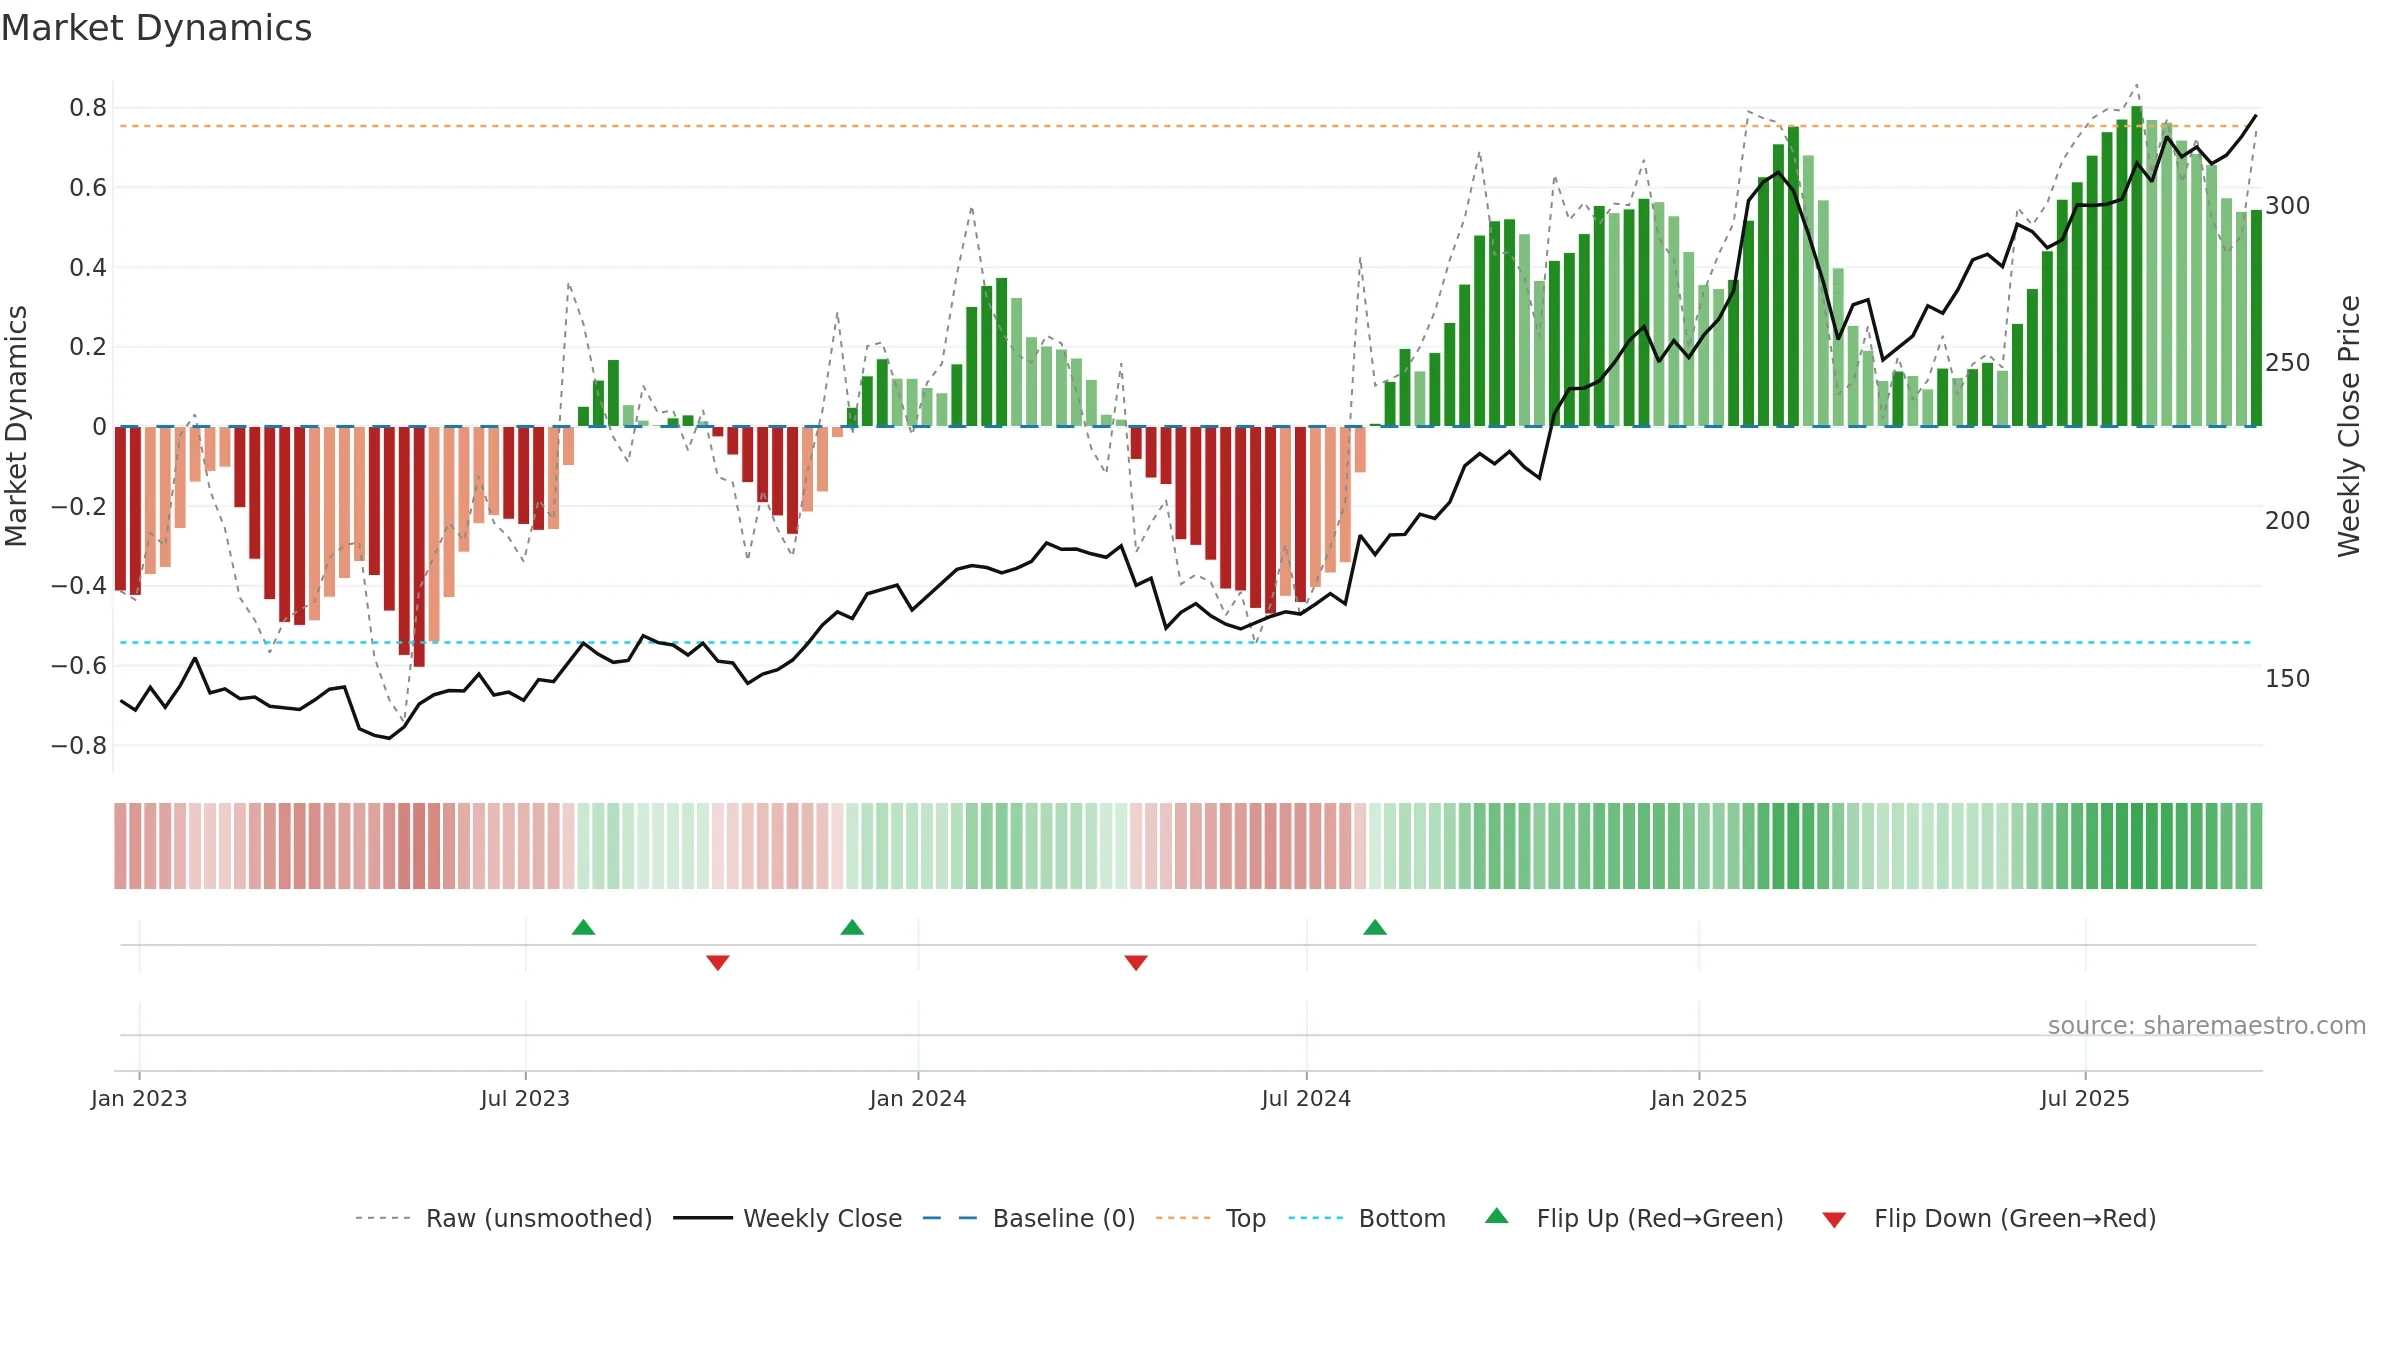Click the deepest red bar below −0.6
The height and width of the screenshot is (1350, 2400).
tap(419, 547)
